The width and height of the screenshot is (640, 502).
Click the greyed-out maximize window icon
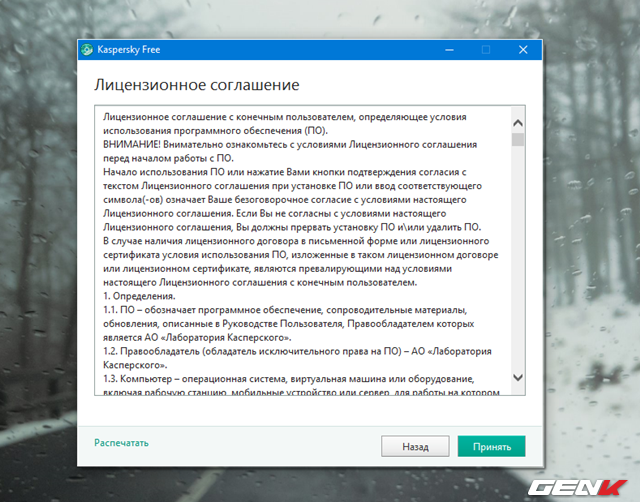pyautogui.click(x=486, y=48)
